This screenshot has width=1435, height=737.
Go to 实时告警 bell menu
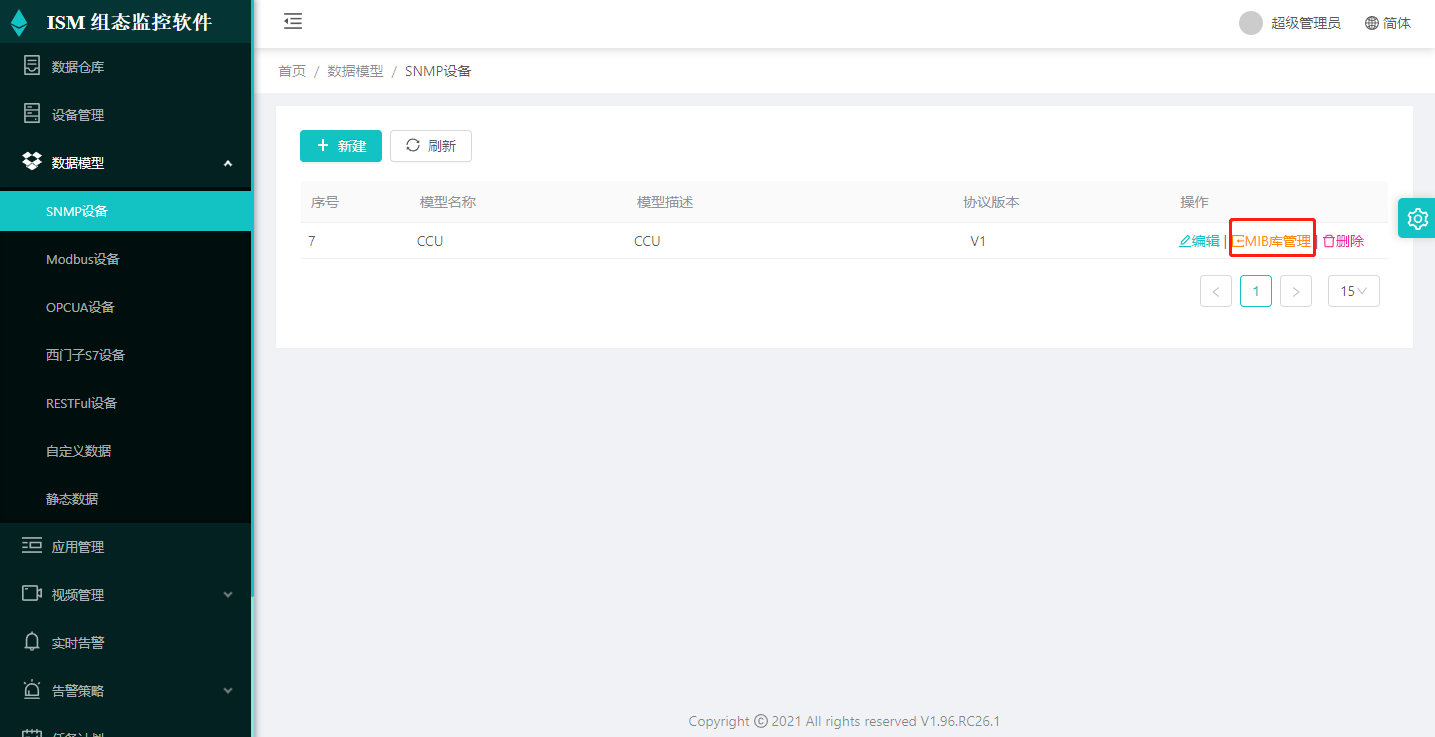(78, 643)
